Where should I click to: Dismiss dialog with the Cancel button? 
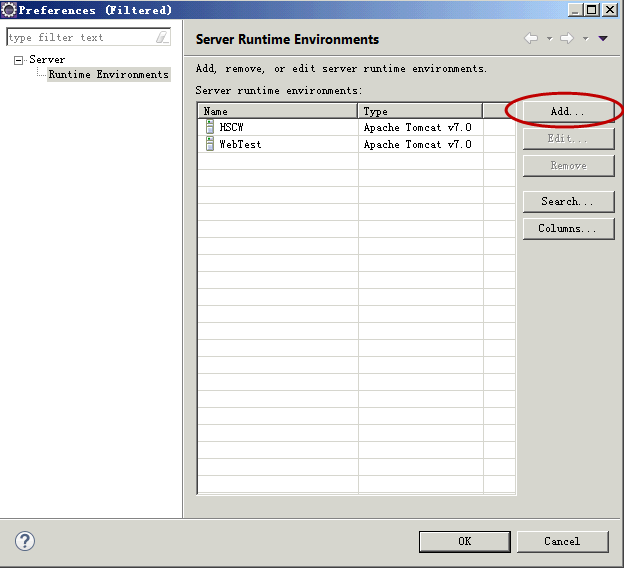[x=562, y=541]
